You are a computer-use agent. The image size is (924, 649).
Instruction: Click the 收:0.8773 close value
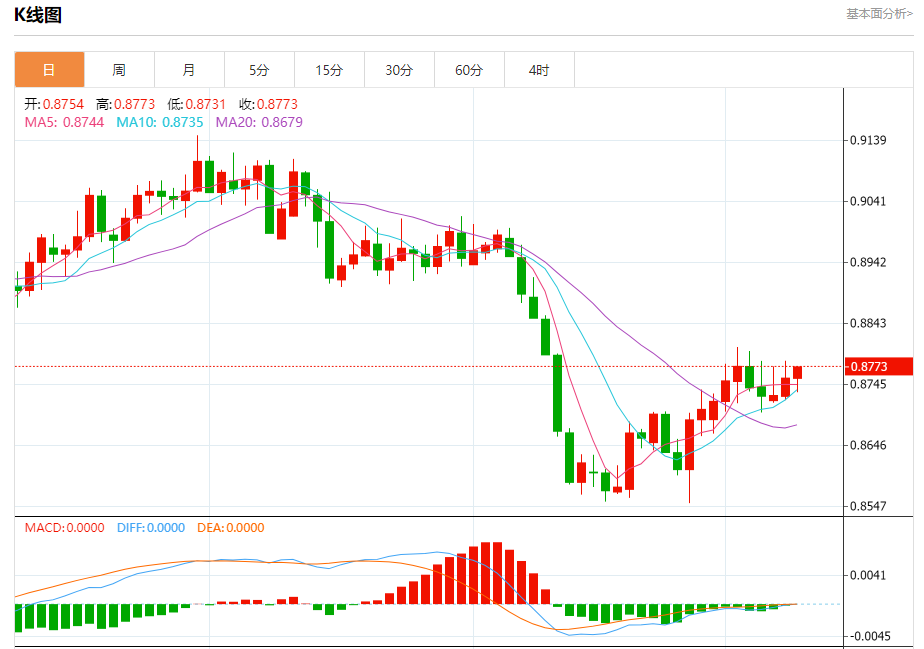(x=268, y=104)
